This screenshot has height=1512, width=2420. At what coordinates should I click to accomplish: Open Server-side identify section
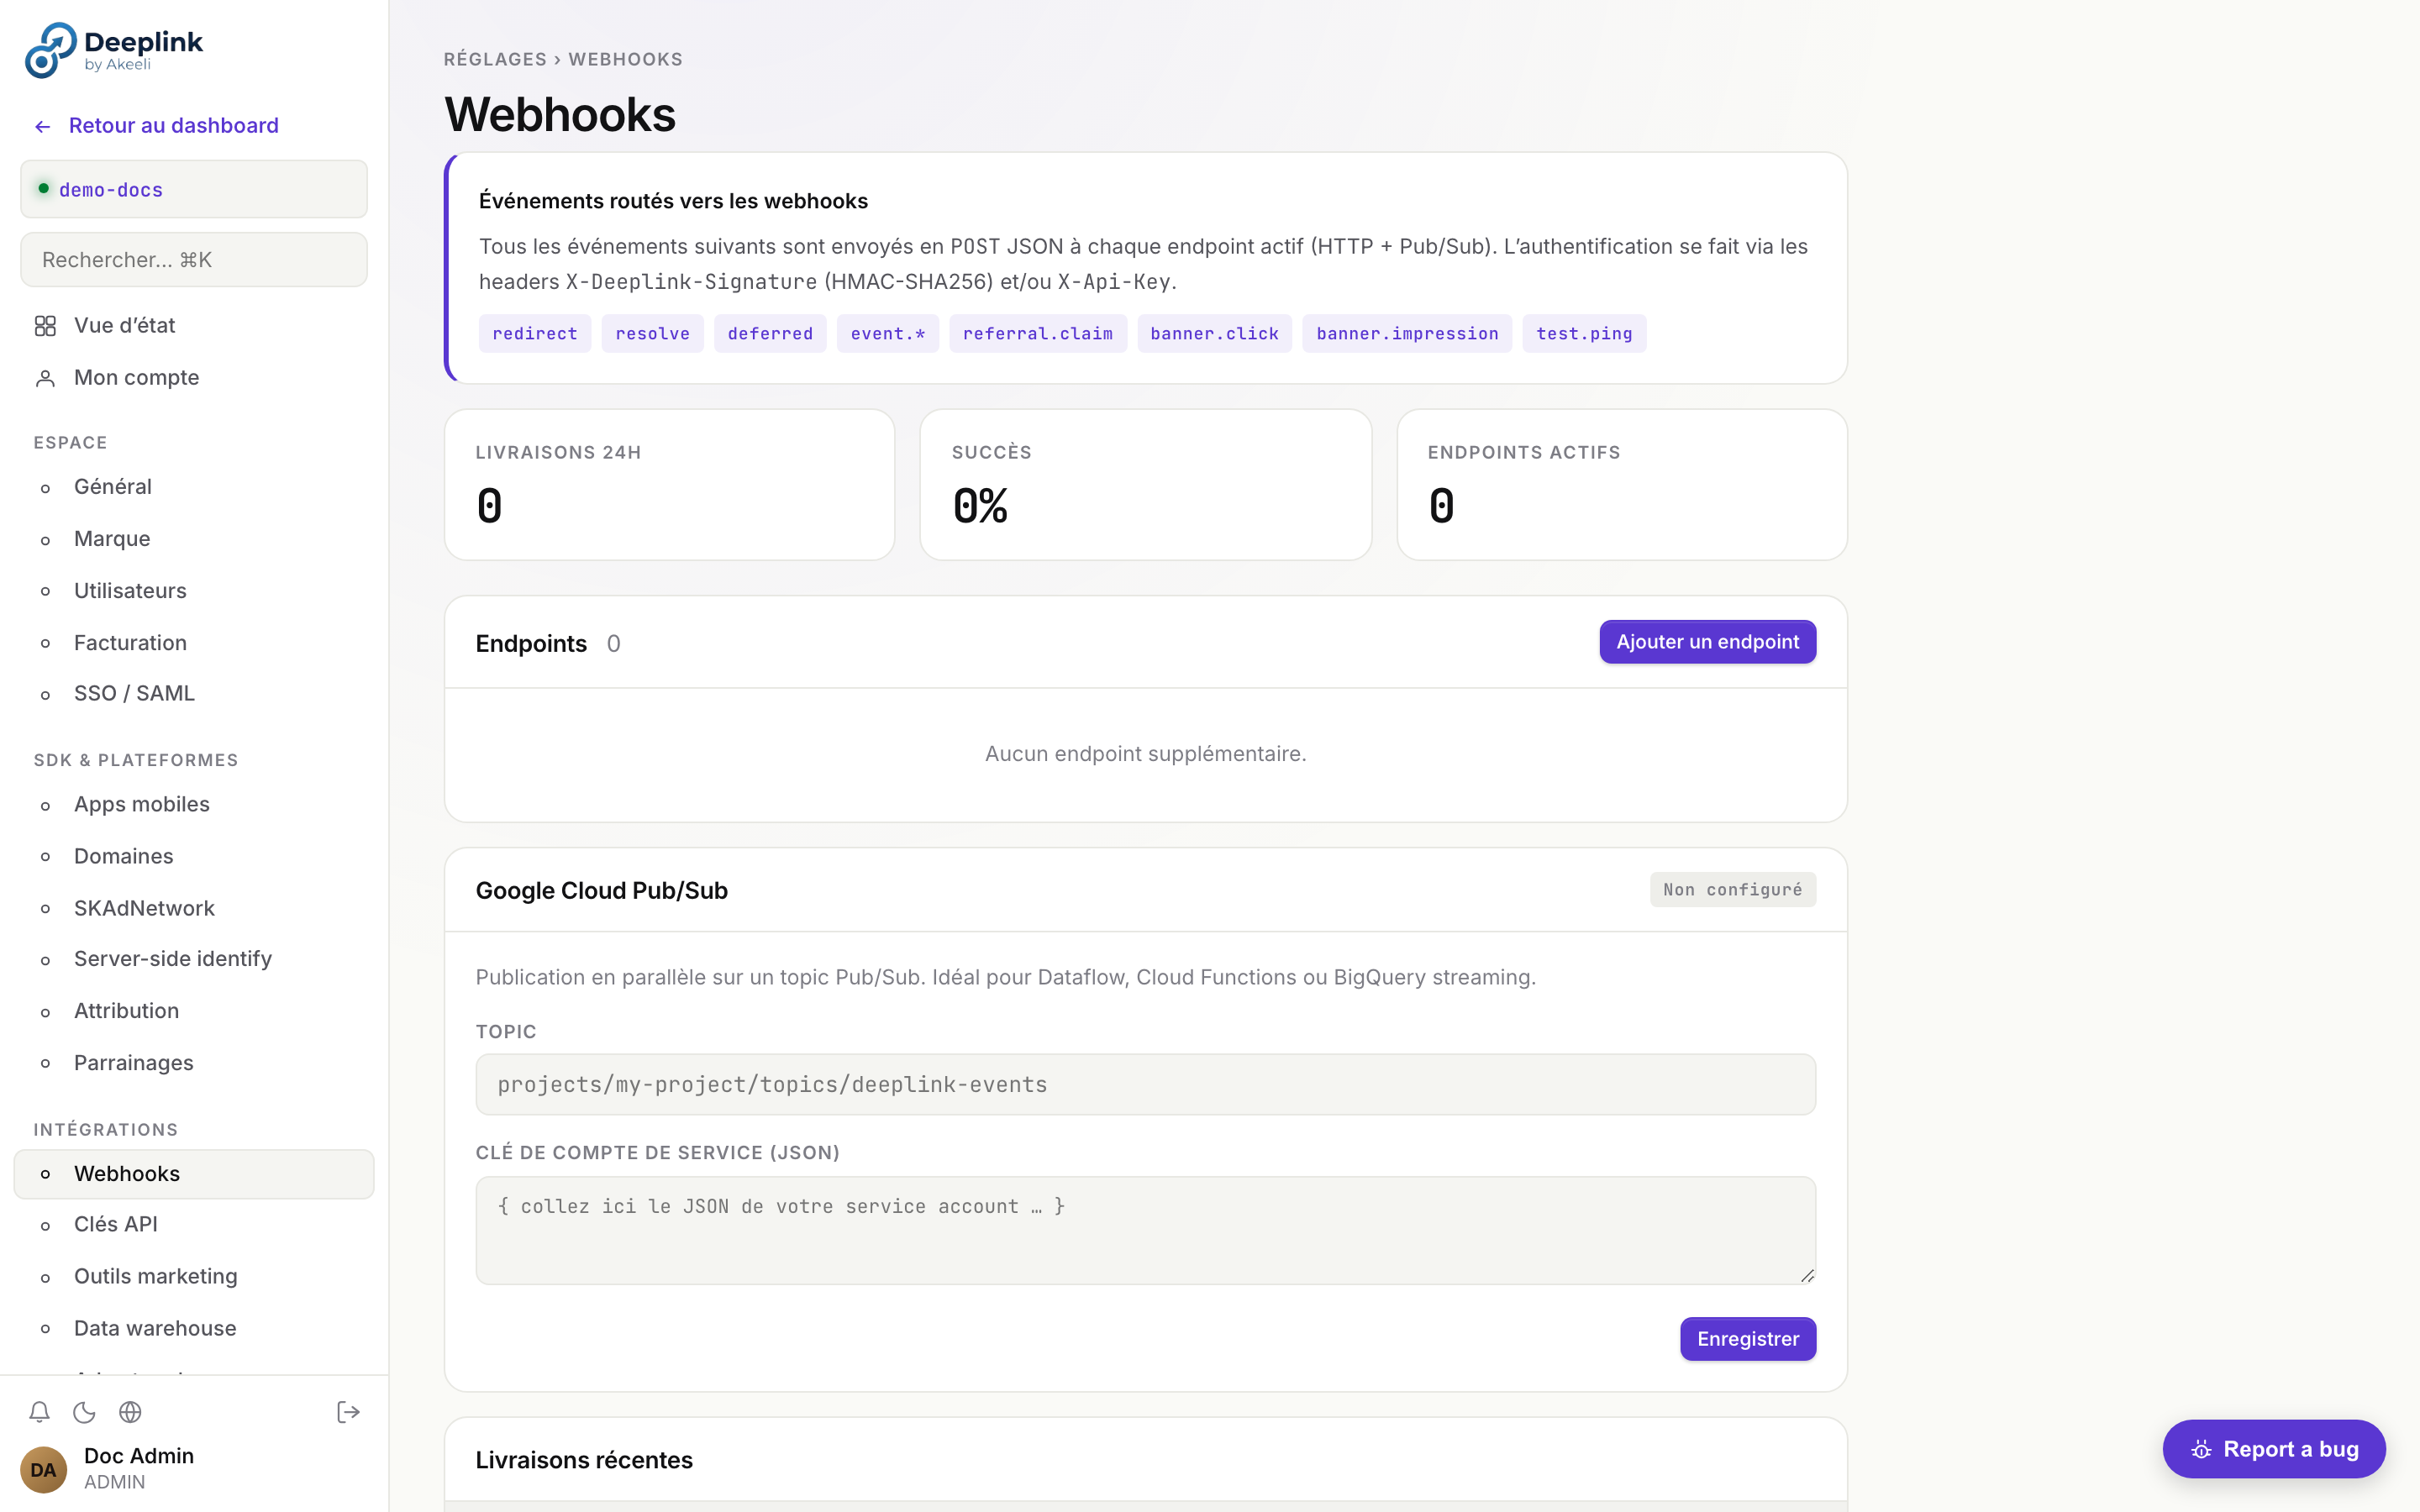tap(194, 959)
